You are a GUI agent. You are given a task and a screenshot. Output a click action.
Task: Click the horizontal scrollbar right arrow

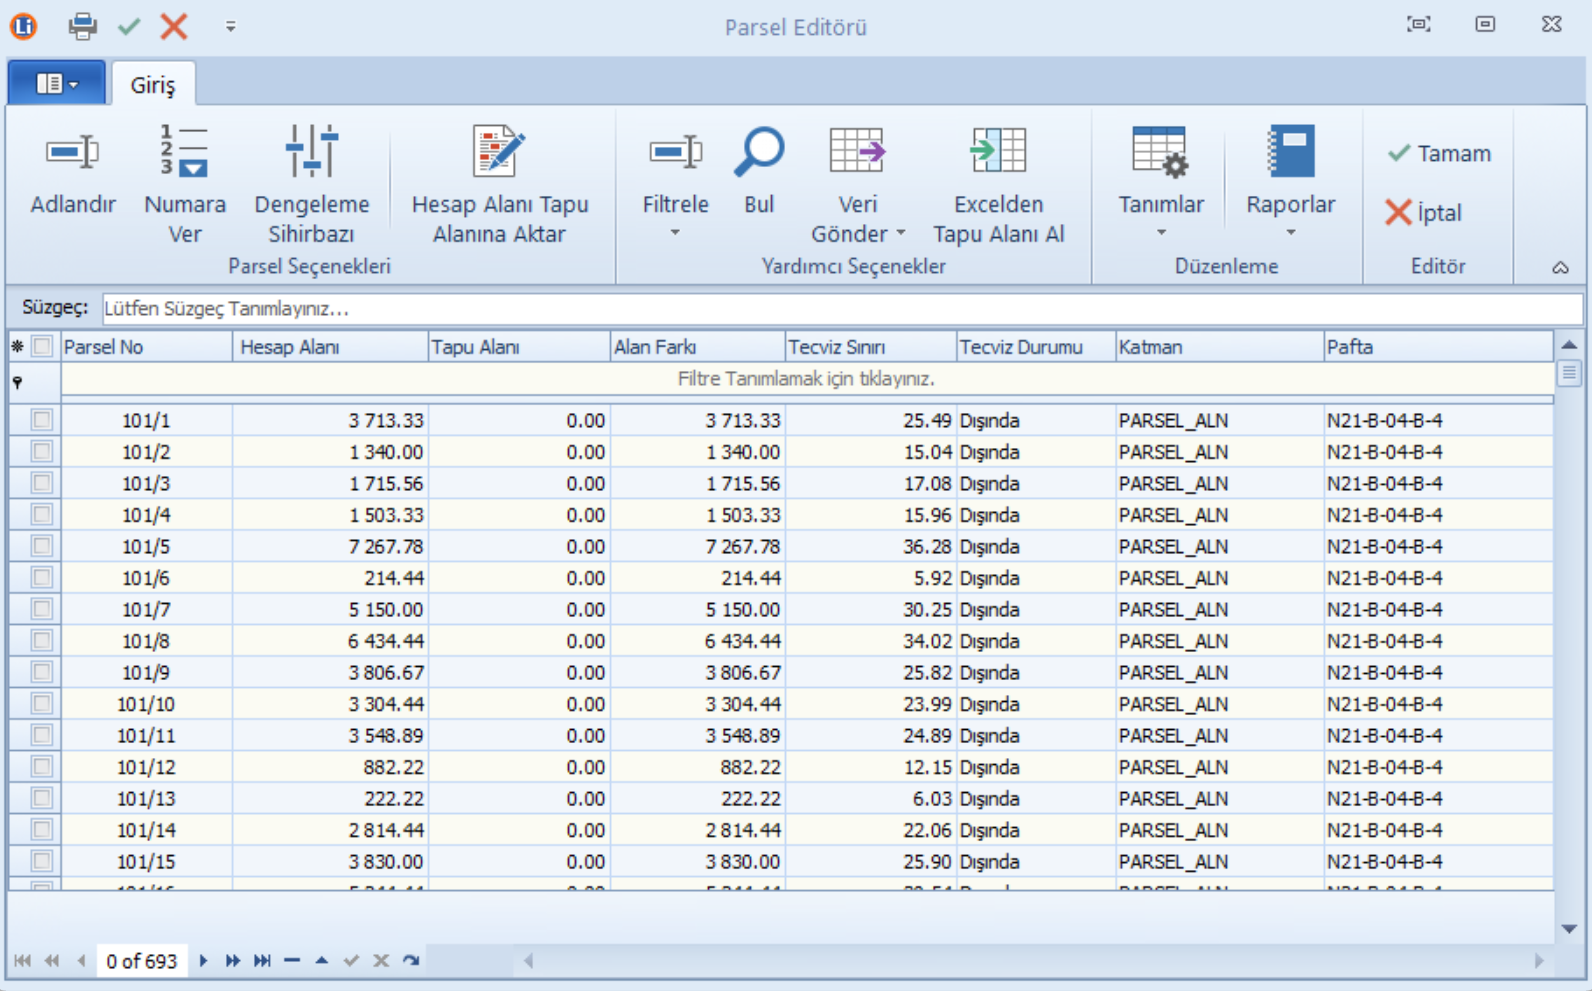1539,961
